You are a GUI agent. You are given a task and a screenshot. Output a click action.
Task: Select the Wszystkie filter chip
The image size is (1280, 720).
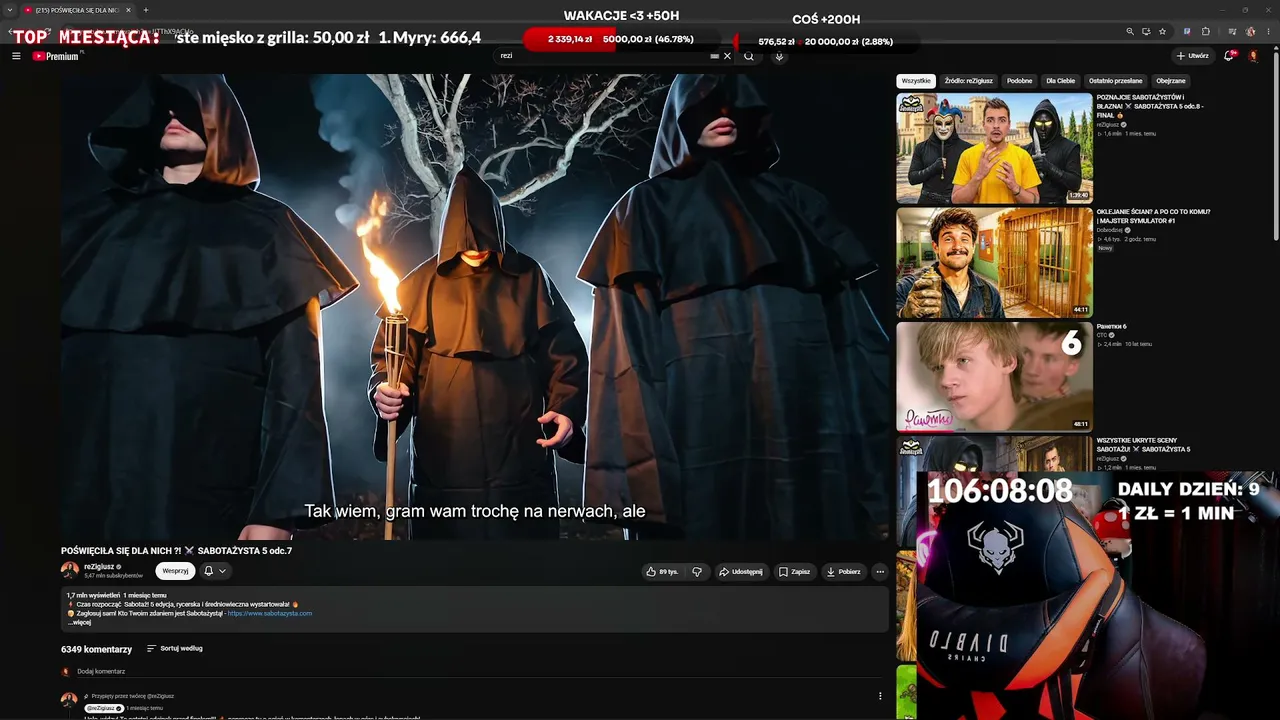[x=916, y=81]
